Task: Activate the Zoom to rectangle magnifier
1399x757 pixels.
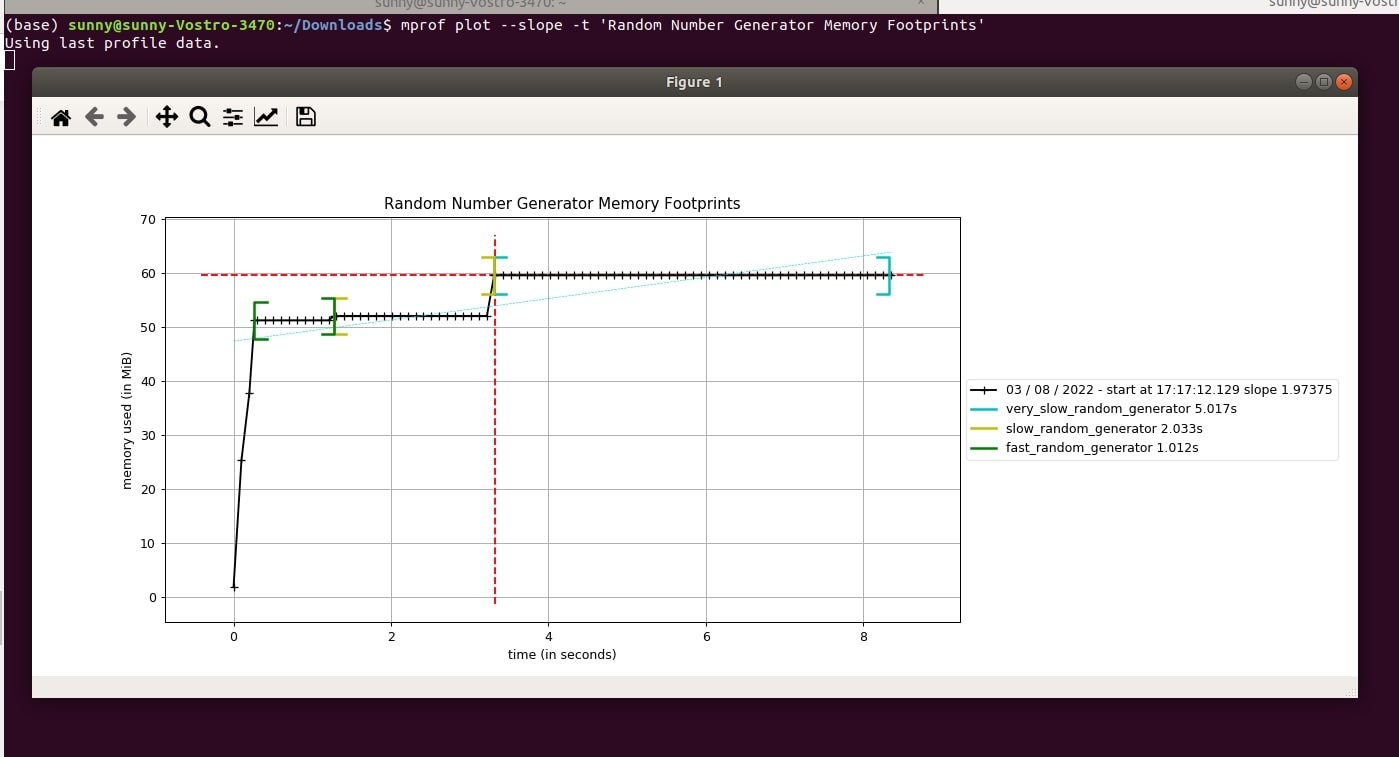Action: pos(200,117)
